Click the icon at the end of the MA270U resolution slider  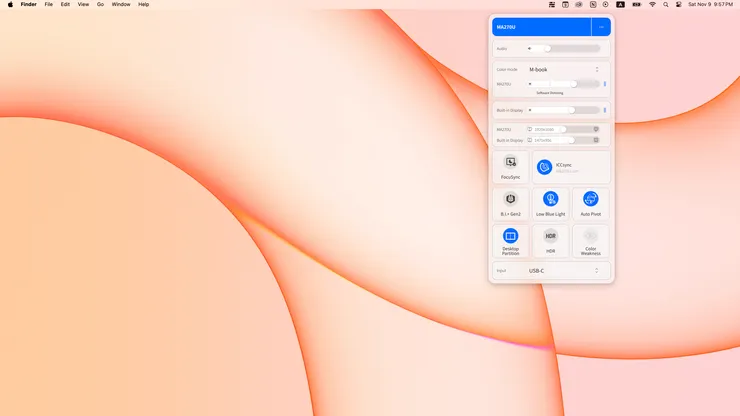[596, 129]
